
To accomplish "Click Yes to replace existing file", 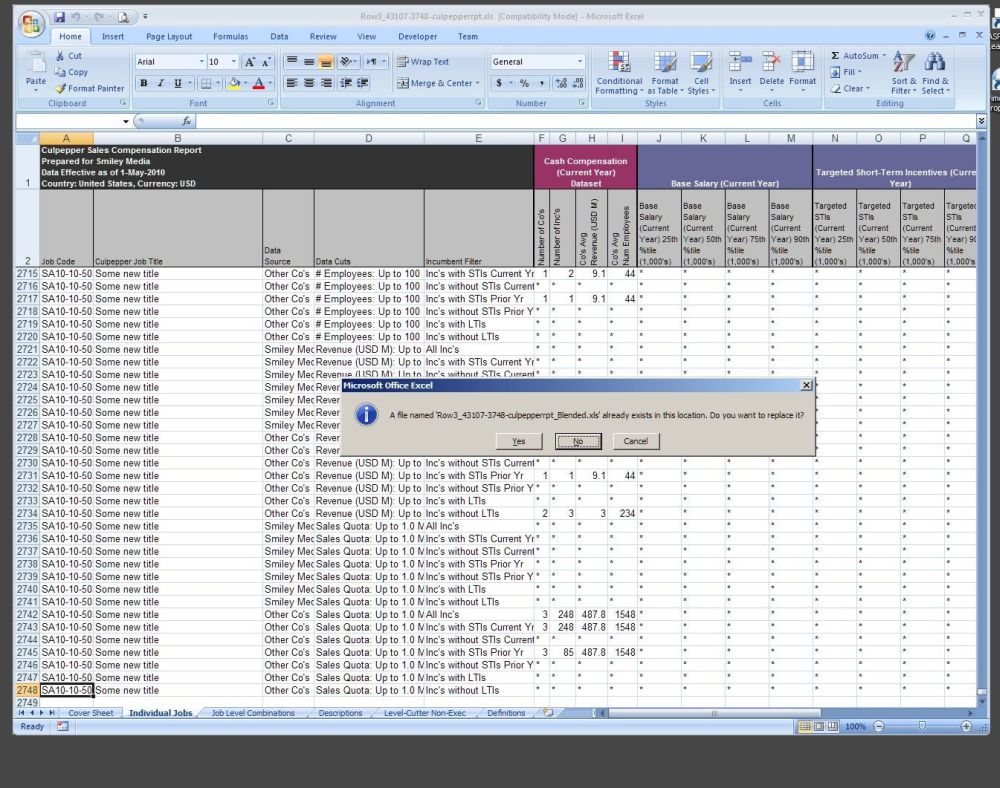I will click(519, 441).
